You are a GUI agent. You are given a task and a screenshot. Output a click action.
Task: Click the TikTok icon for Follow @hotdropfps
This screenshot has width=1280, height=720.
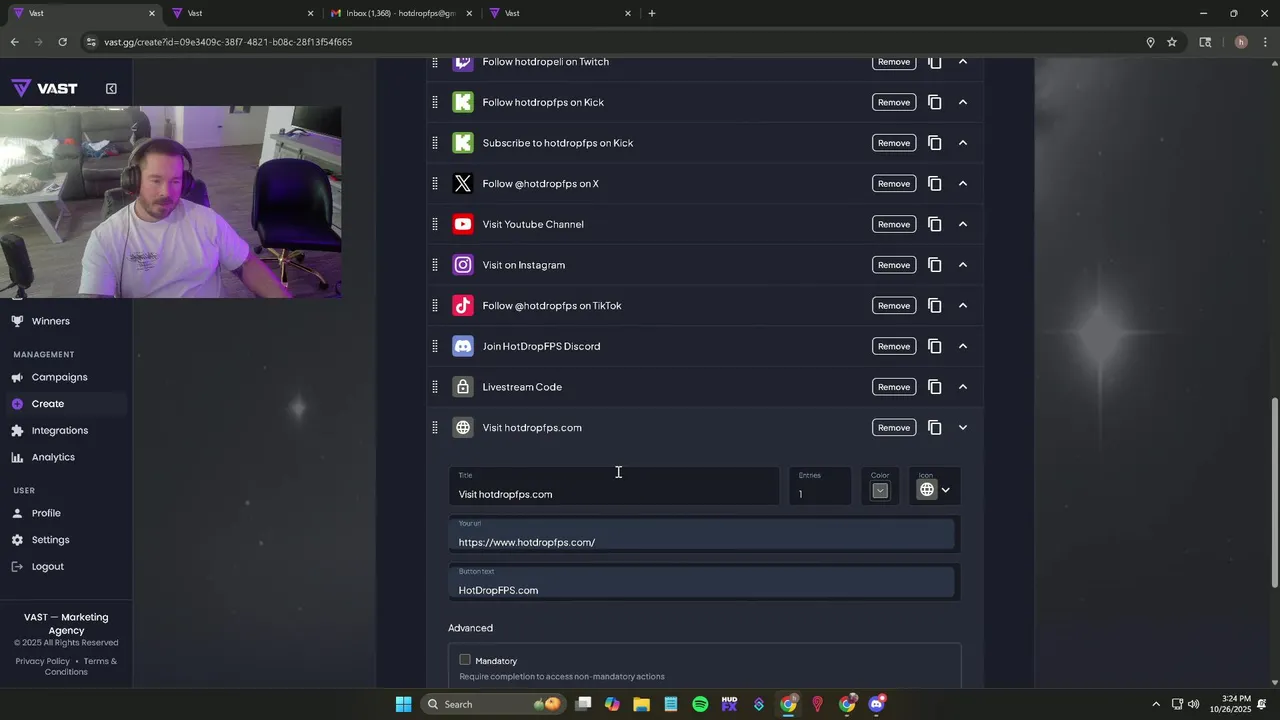click(x=462, y=306)
